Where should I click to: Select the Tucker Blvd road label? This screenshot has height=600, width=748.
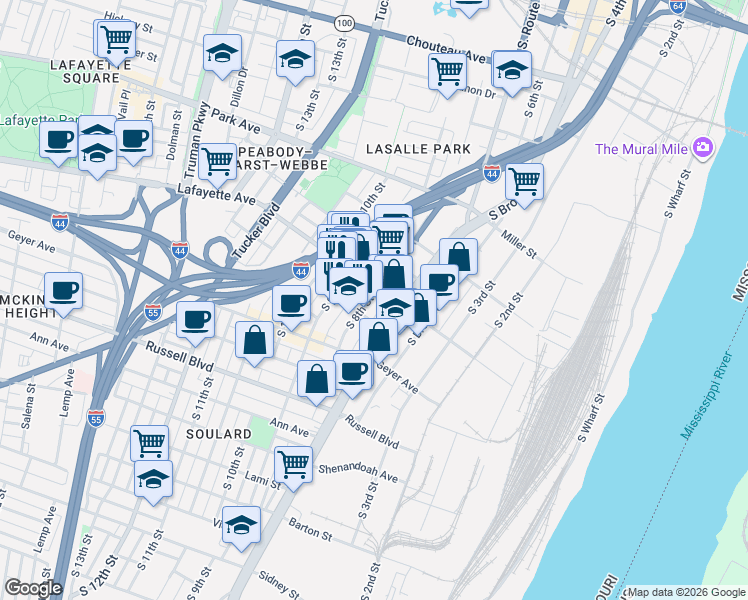tap(257, 230)
